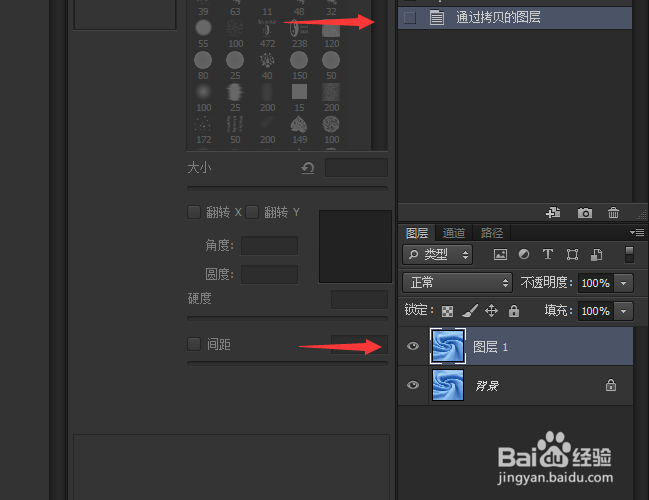Select the 238 brush preset
649x500 pixels.
[299, 33]
